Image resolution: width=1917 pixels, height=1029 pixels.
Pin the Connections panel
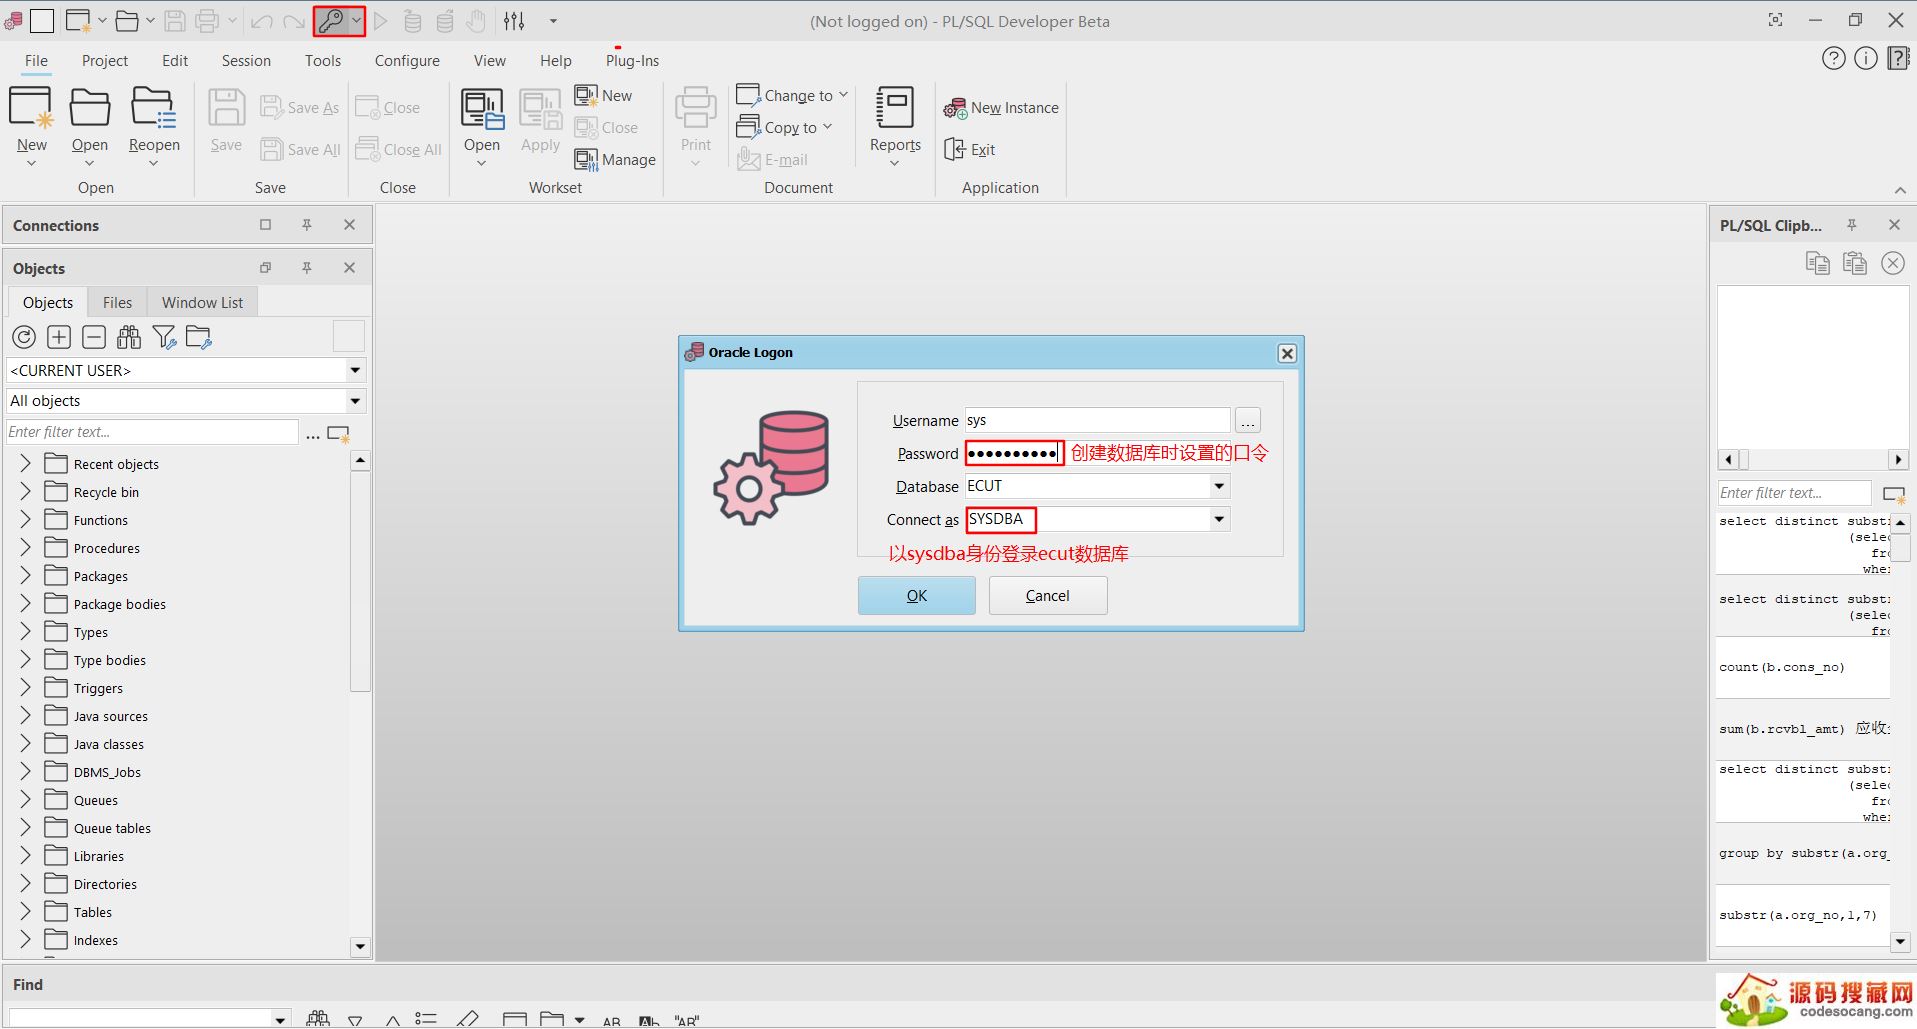[x=307, y=225]
